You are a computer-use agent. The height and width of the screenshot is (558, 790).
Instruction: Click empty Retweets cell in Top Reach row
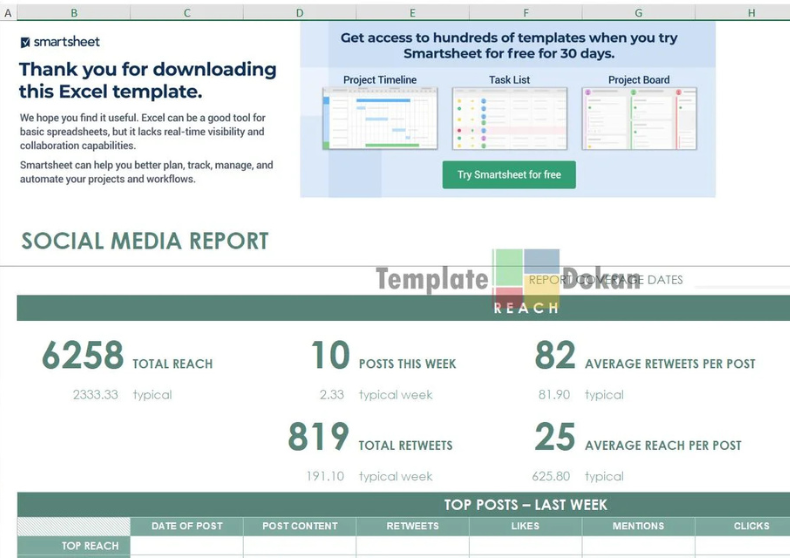click(413, 546)
